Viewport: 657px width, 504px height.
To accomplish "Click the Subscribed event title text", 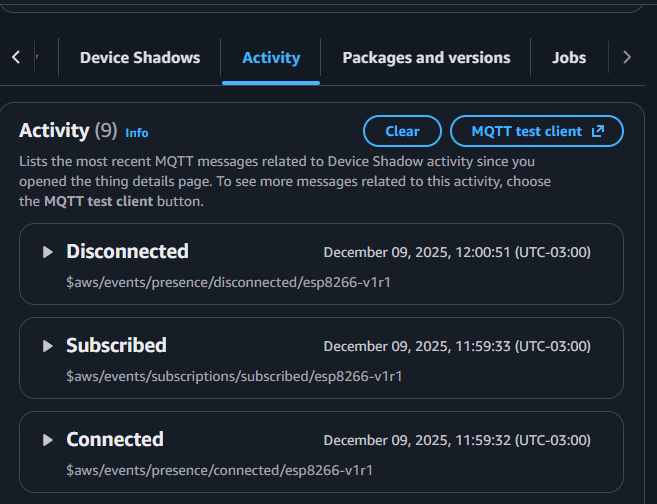I will click(116, 345).
